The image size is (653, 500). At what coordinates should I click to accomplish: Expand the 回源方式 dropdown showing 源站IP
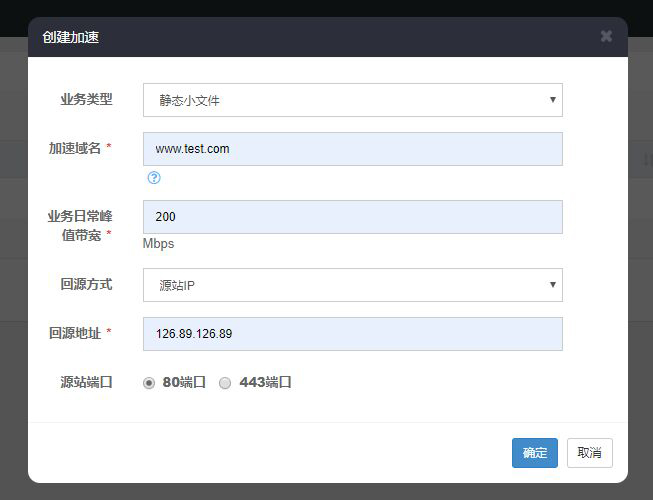point(352,285)
